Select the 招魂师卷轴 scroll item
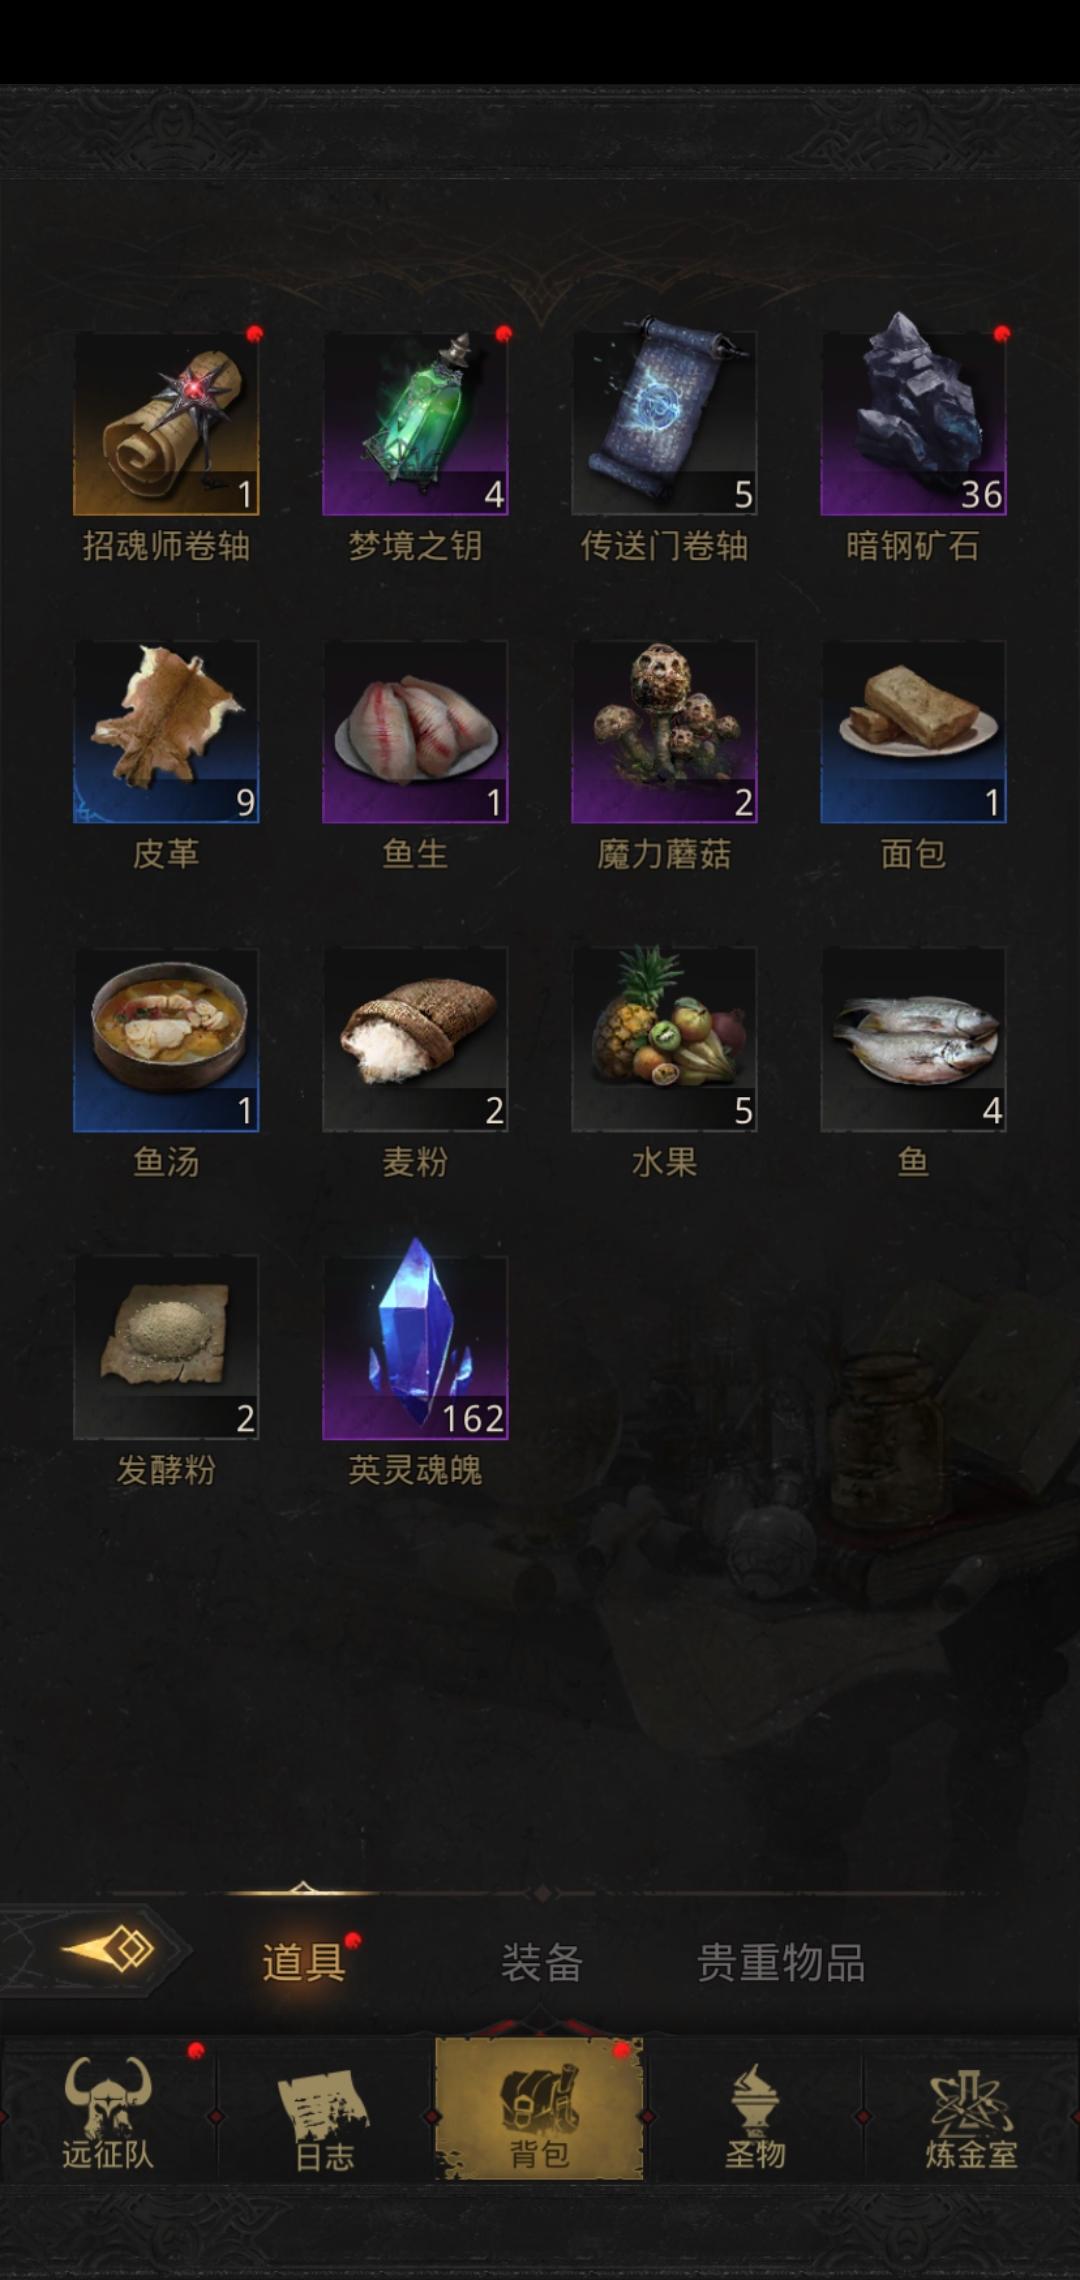 click(x=166, y=424)
